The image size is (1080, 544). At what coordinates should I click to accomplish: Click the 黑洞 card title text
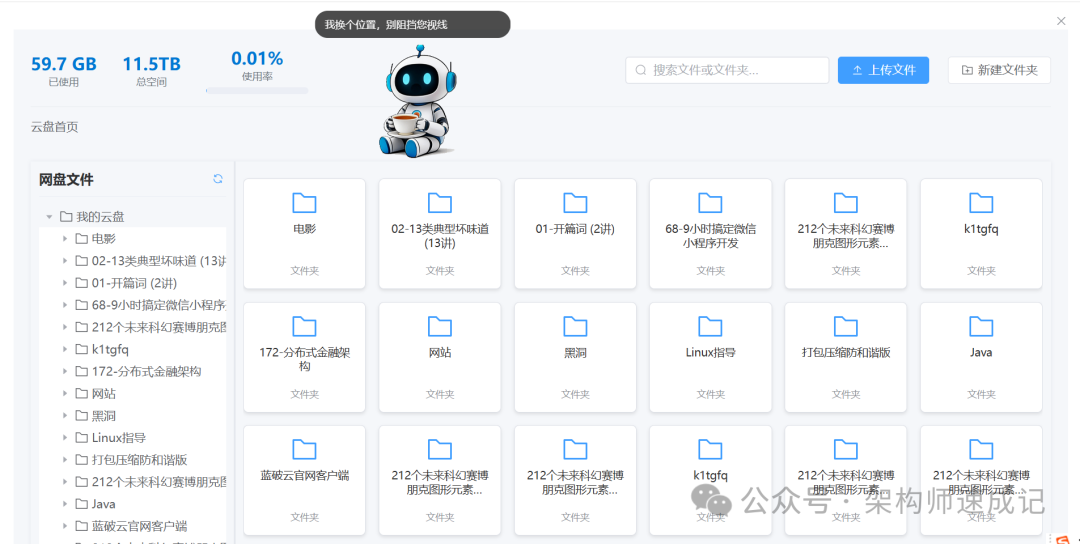point(575,353)
